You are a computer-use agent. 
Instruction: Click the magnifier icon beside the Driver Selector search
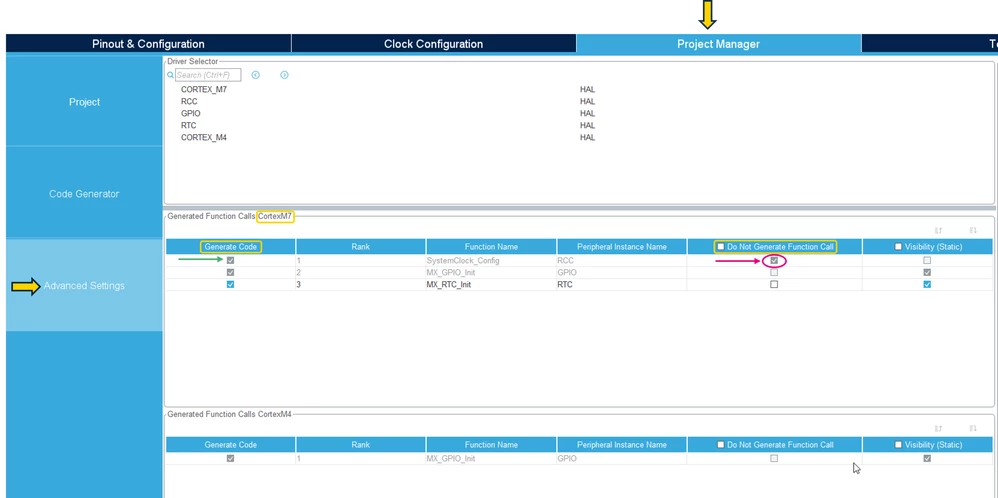(171, 75)
